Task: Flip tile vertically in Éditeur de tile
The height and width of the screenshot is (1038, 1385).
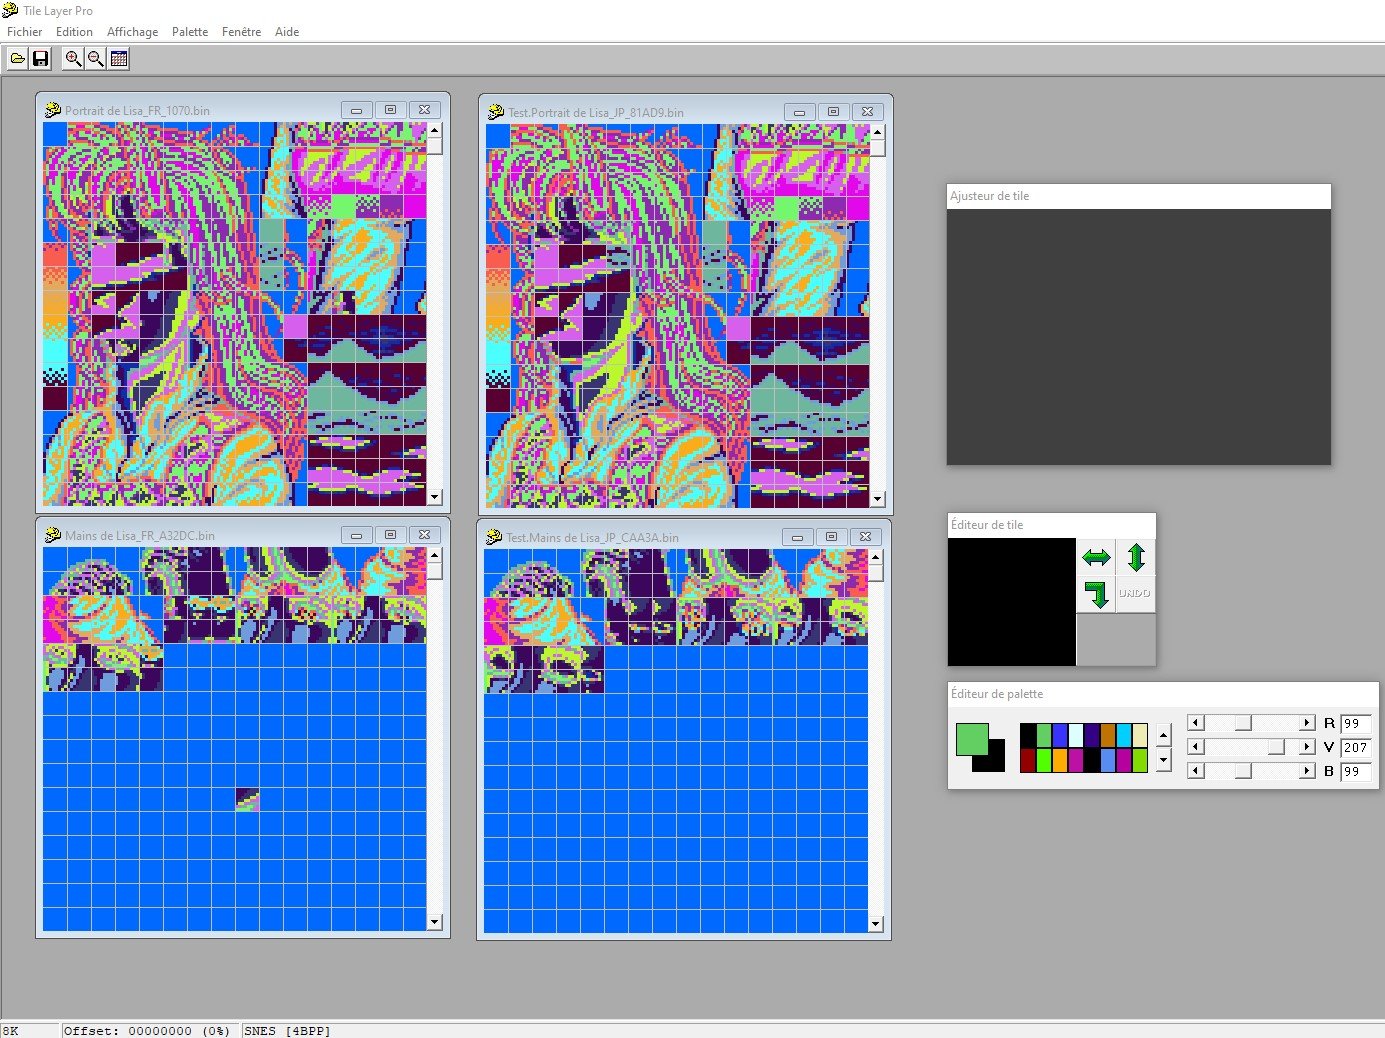Action: (1135, 557)
